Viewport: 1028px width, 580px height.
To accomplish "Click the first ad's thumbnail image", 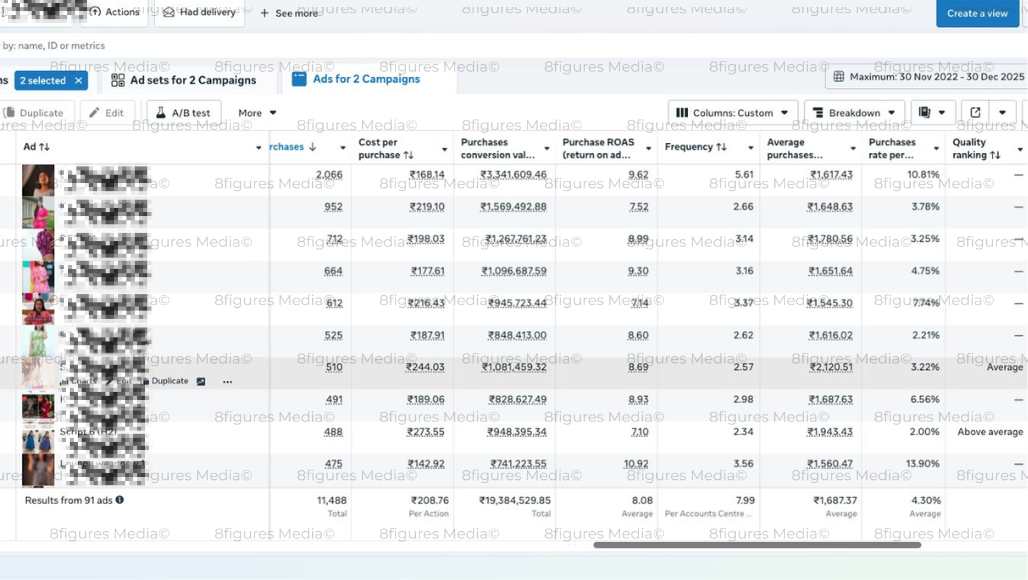I will [38, 180].
